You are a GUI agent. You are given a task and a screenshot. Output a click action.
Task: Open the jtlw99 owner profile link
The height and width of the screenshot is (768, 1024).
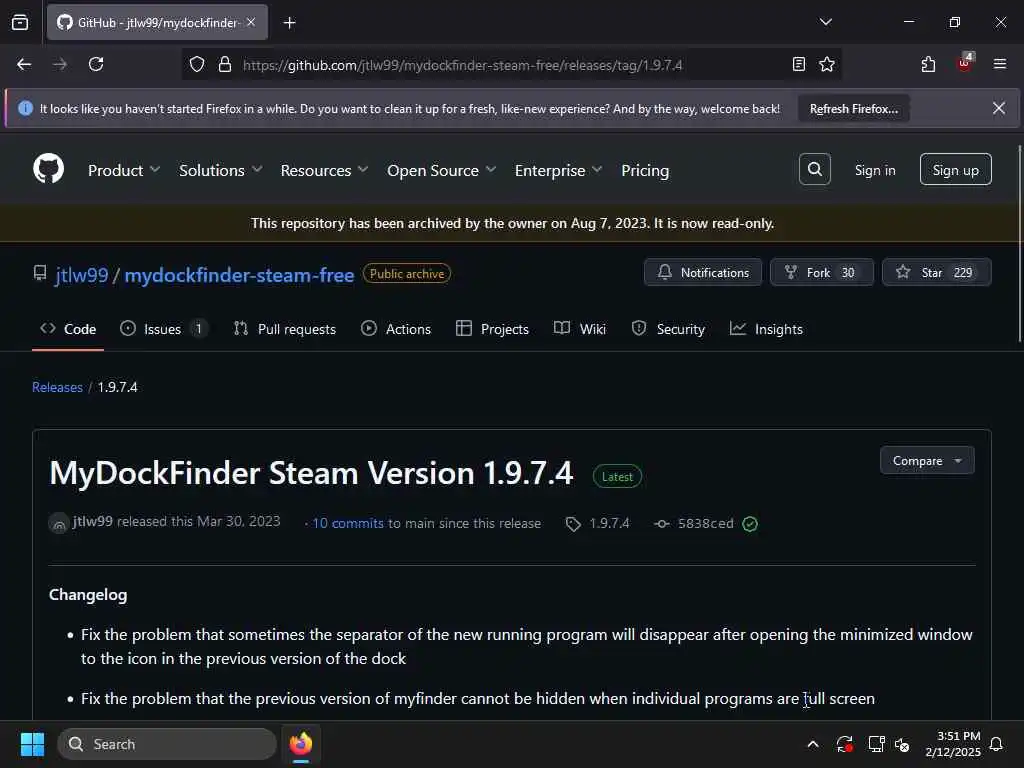[x=82, y=275]
